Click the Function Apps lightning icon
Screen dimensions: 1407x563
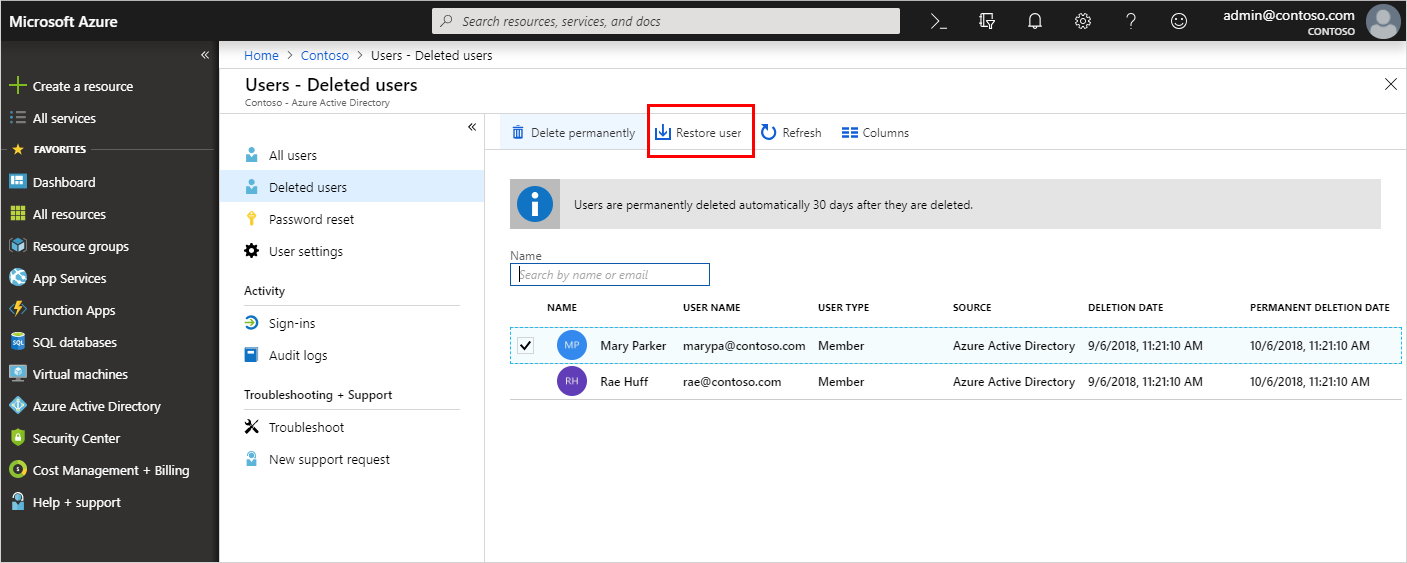click(17, 310)
